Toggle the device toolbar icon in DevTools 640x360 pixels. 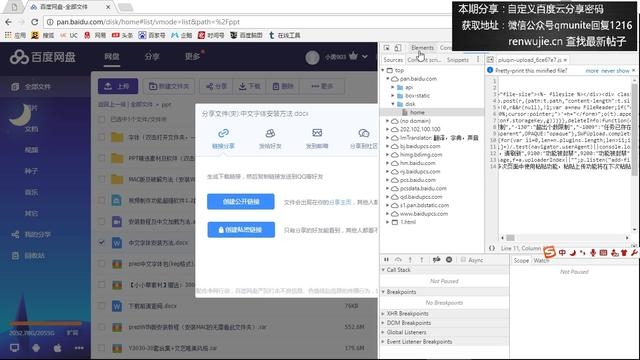tap(398, 48)
